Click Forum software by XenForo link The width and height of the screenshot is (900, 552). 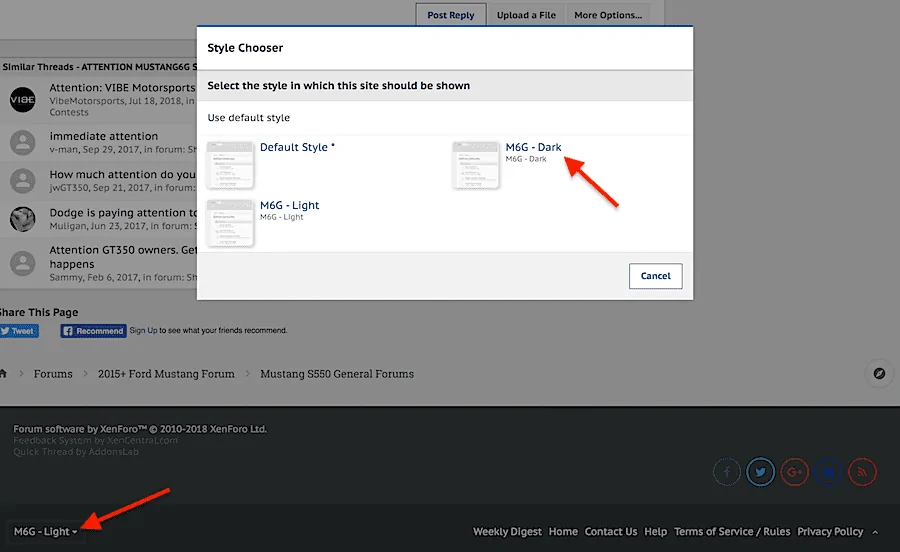coord(140,429)
